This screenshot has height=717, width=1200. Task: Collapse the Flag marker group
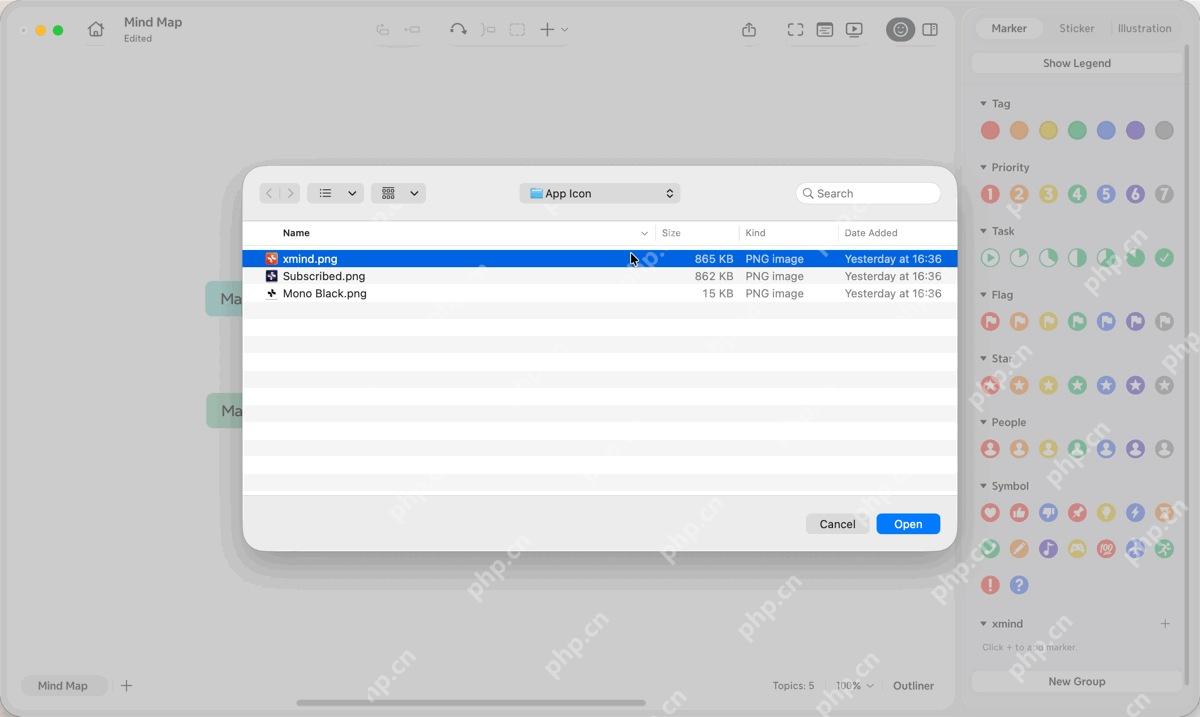(983, 295)
